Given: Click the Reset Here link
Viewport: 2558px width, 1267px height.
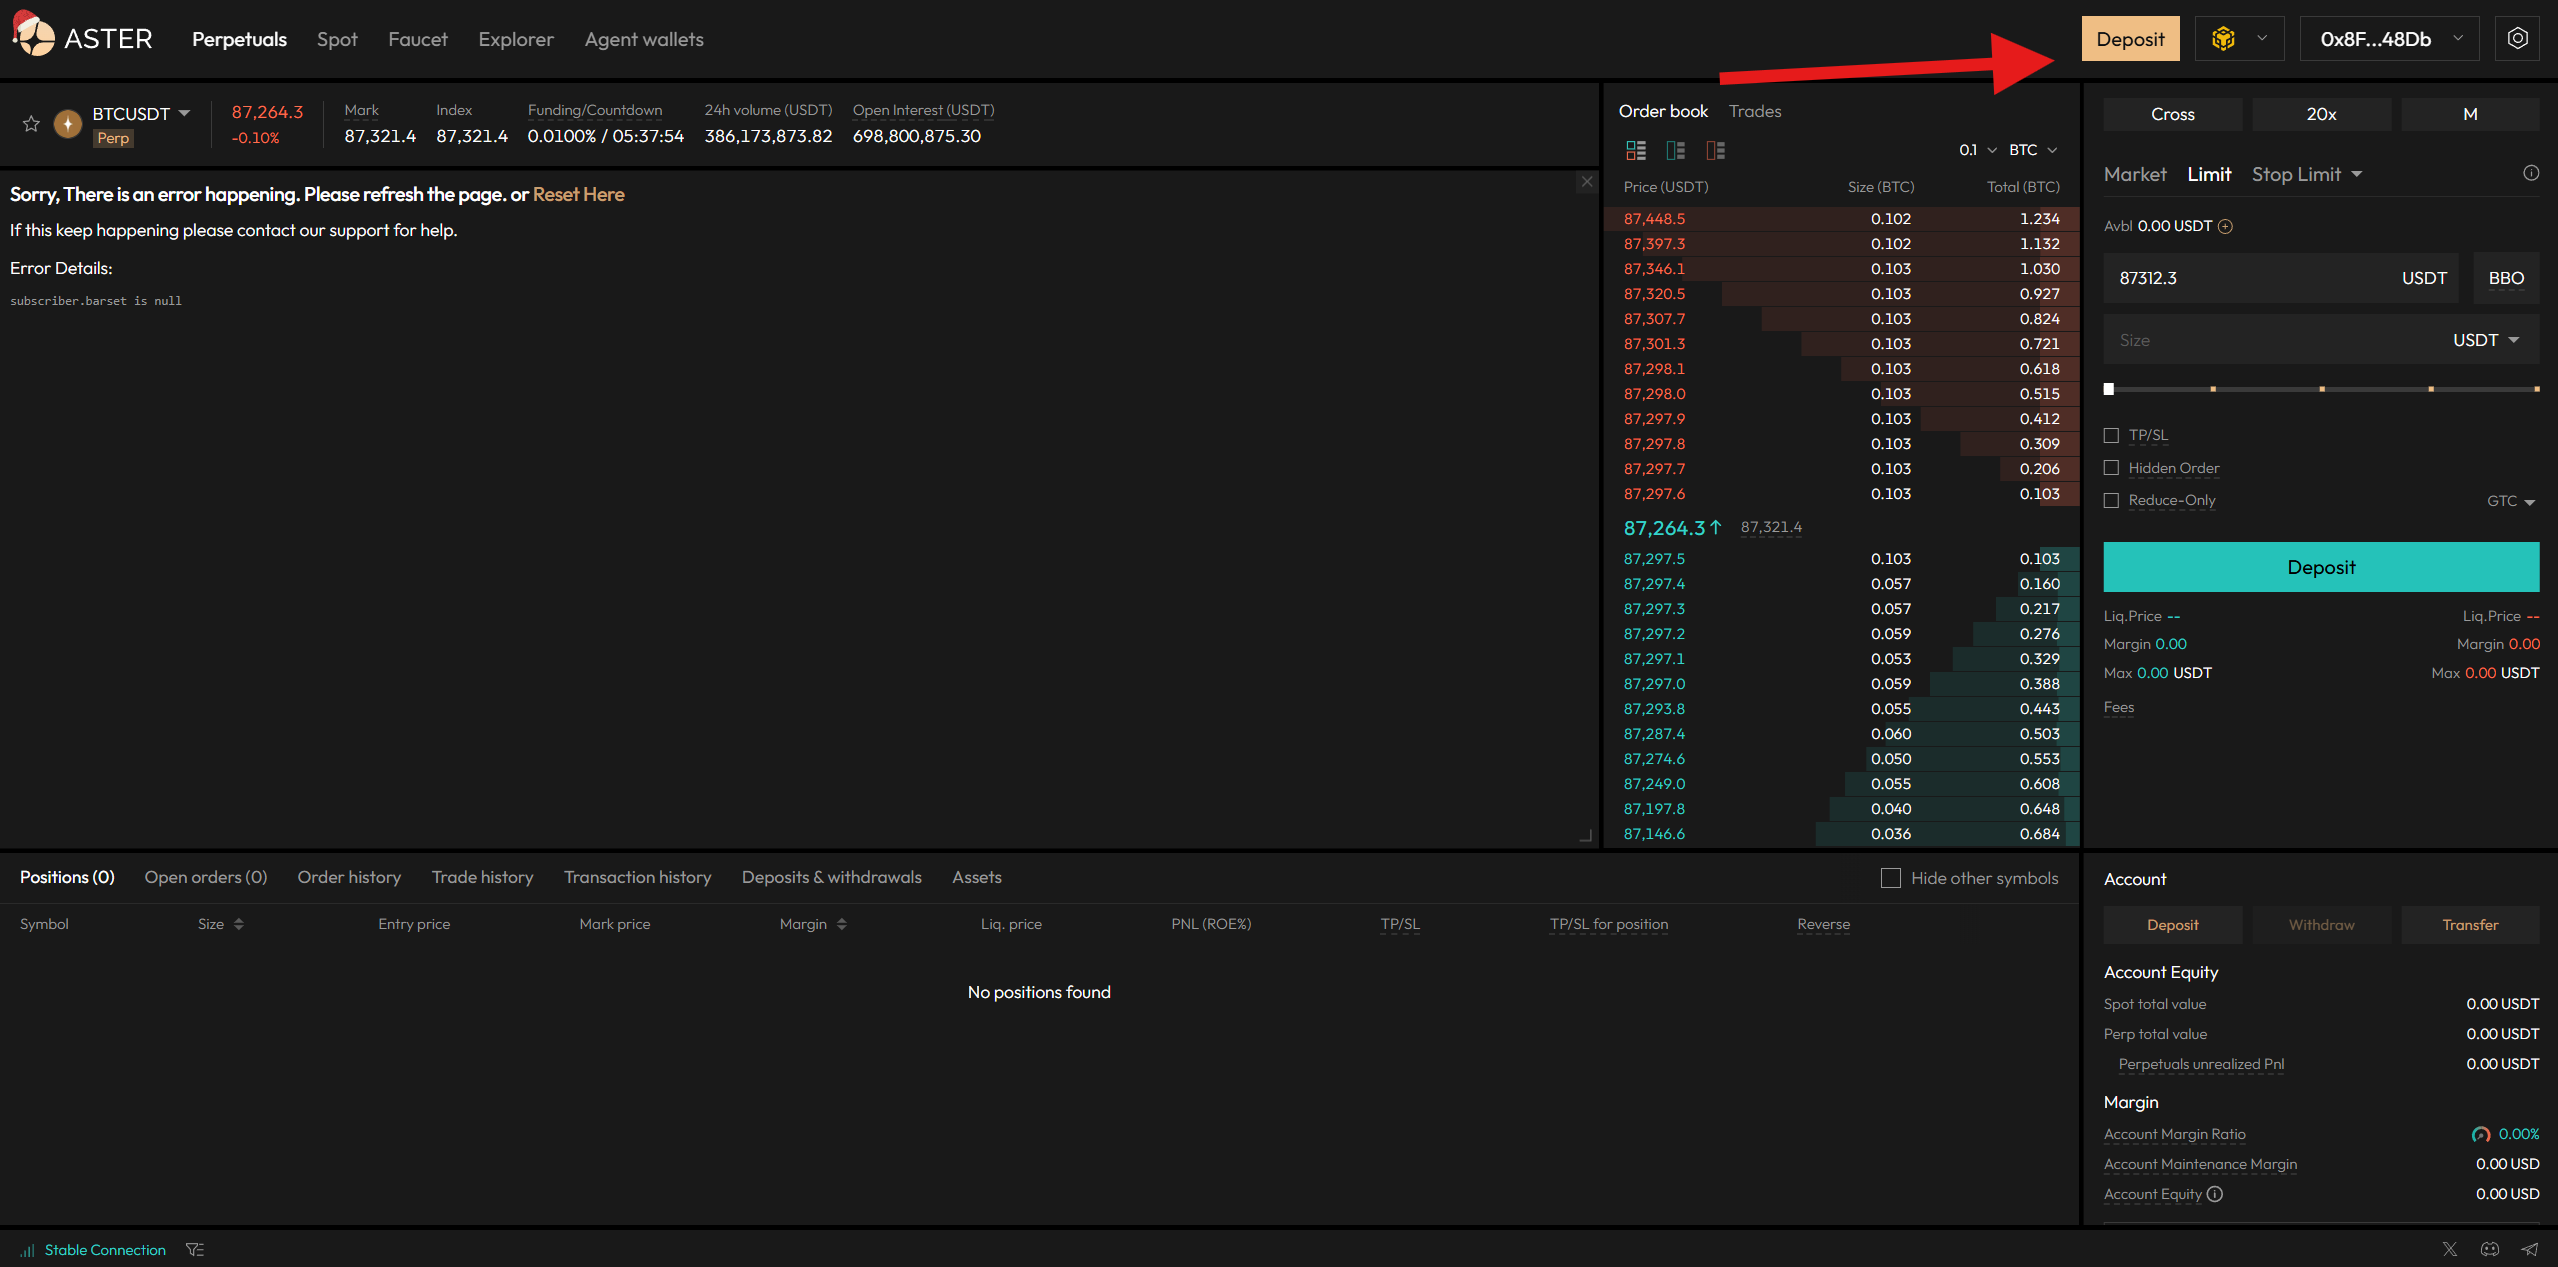Looking at the screenshot, I should click(x=578, y=194).
